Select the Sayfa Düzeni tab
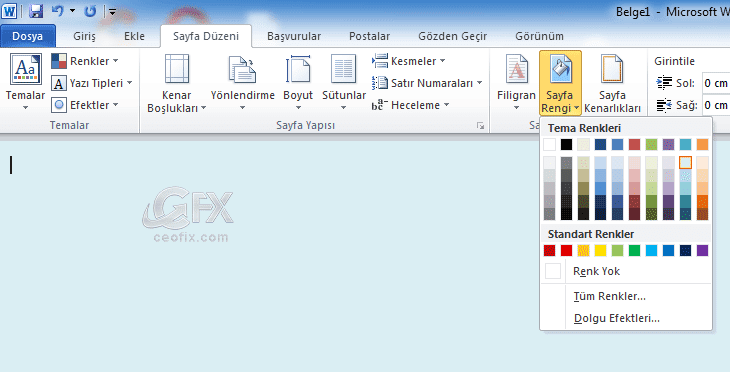730x372 pixels. [x=206, y=36]
